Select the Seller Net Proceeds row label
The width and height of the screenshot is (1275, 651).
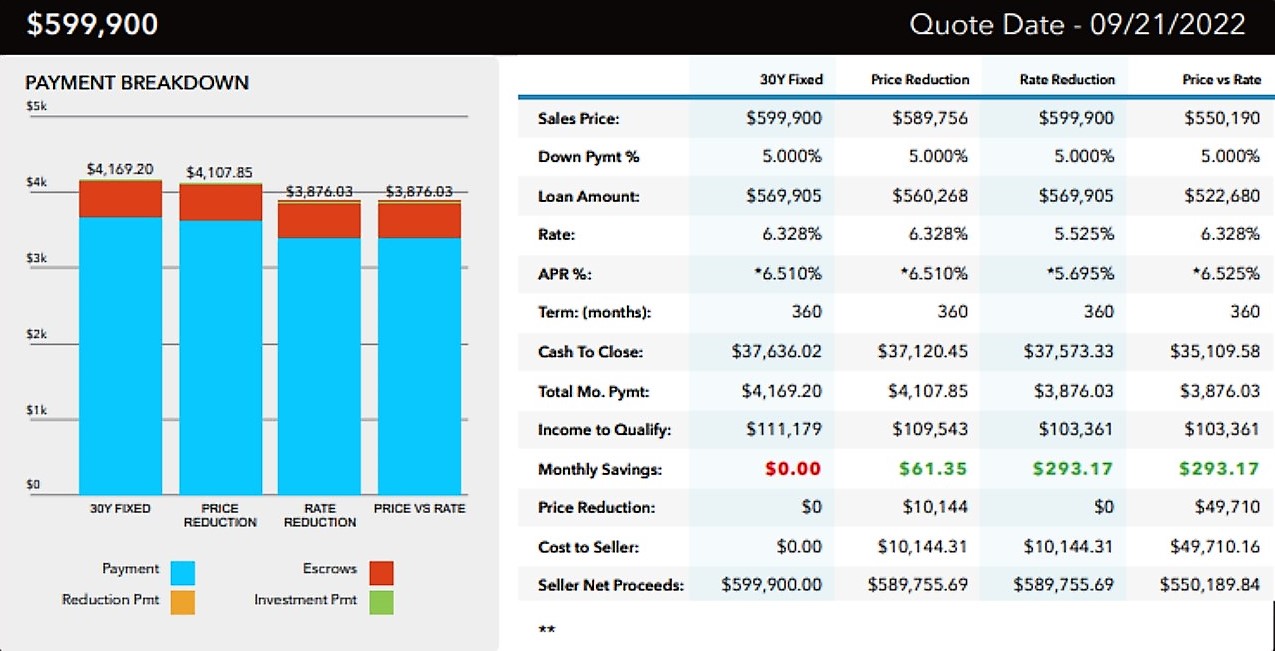pyautogui.click(x=610, y=585)
